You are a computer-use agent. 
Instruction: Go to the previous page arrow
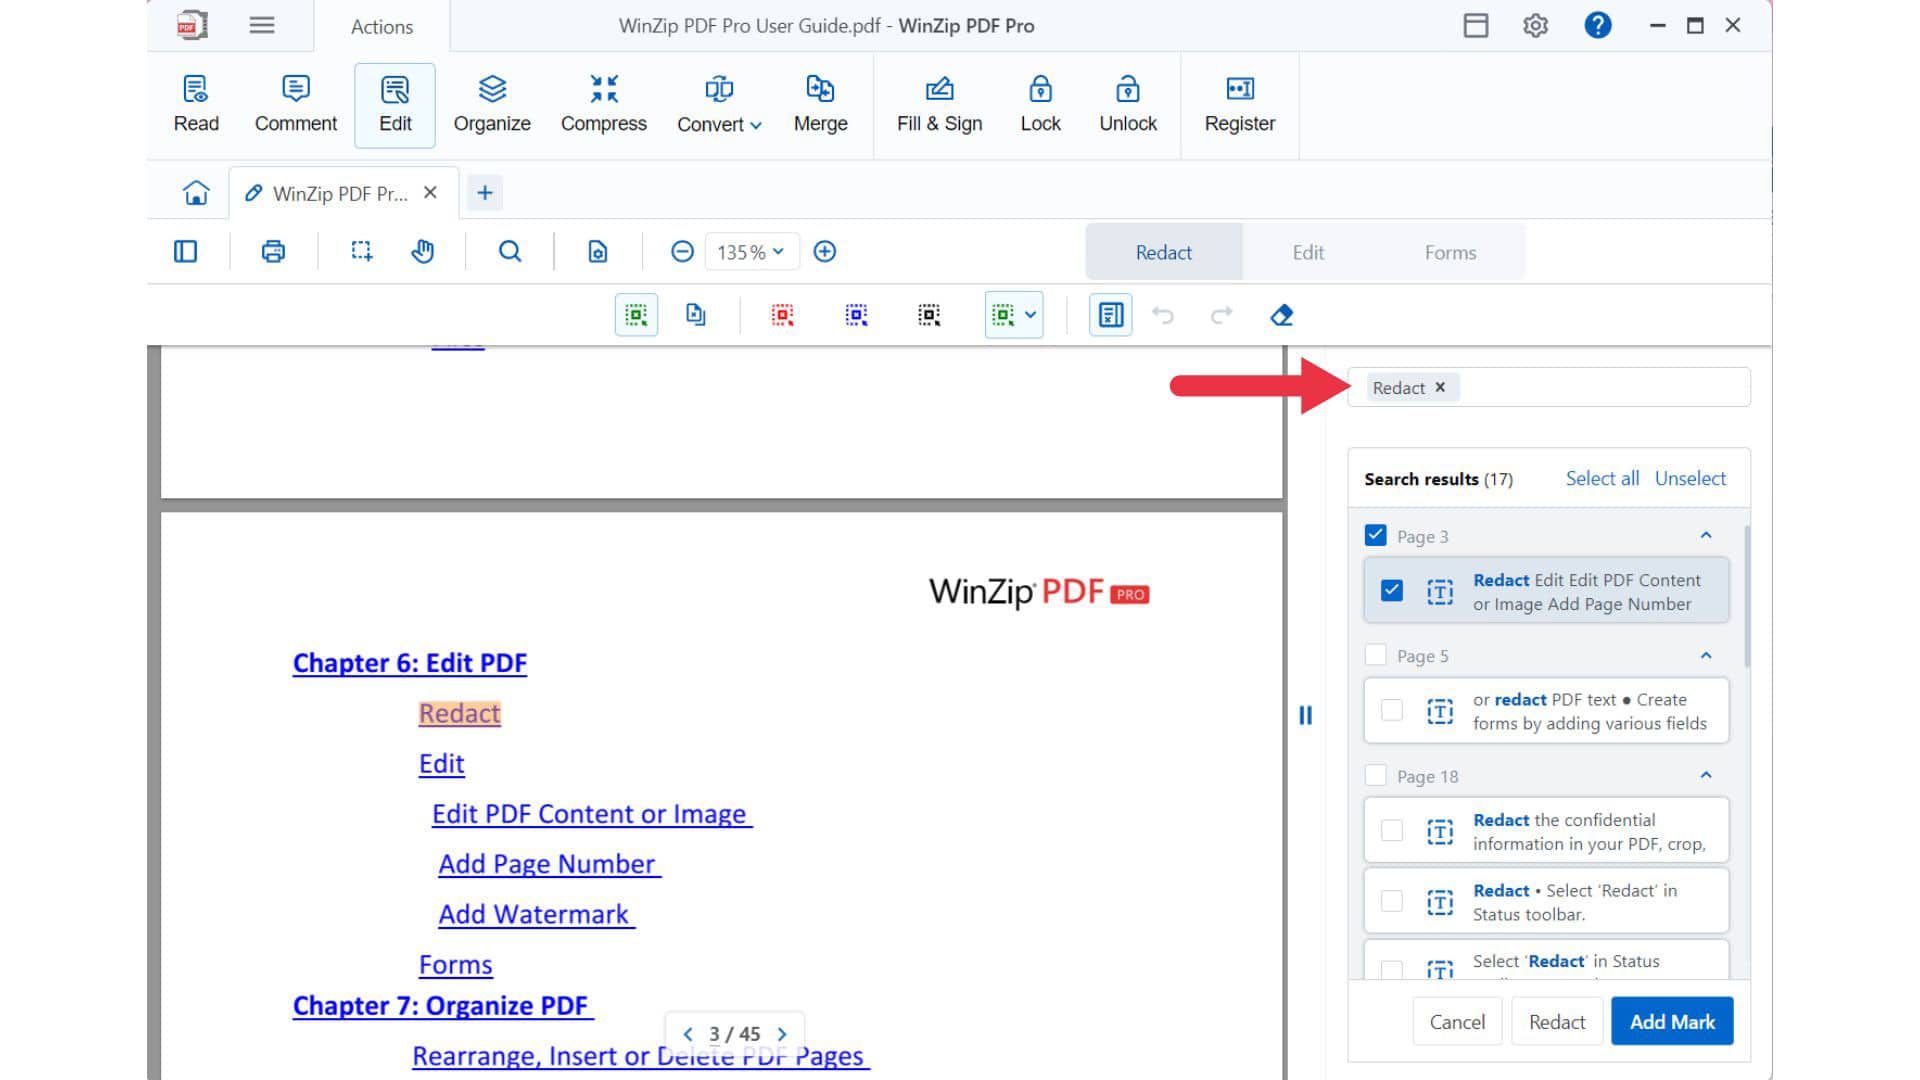[x=688, y=1034]
